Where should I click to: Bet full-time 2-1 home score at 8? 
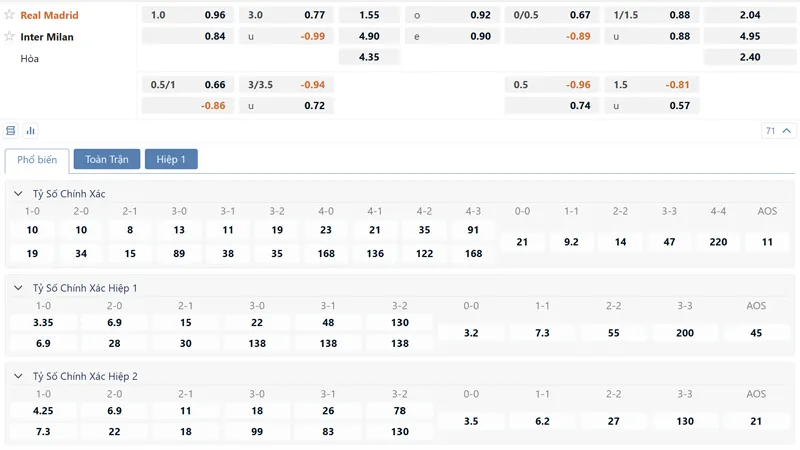point(130,230)
